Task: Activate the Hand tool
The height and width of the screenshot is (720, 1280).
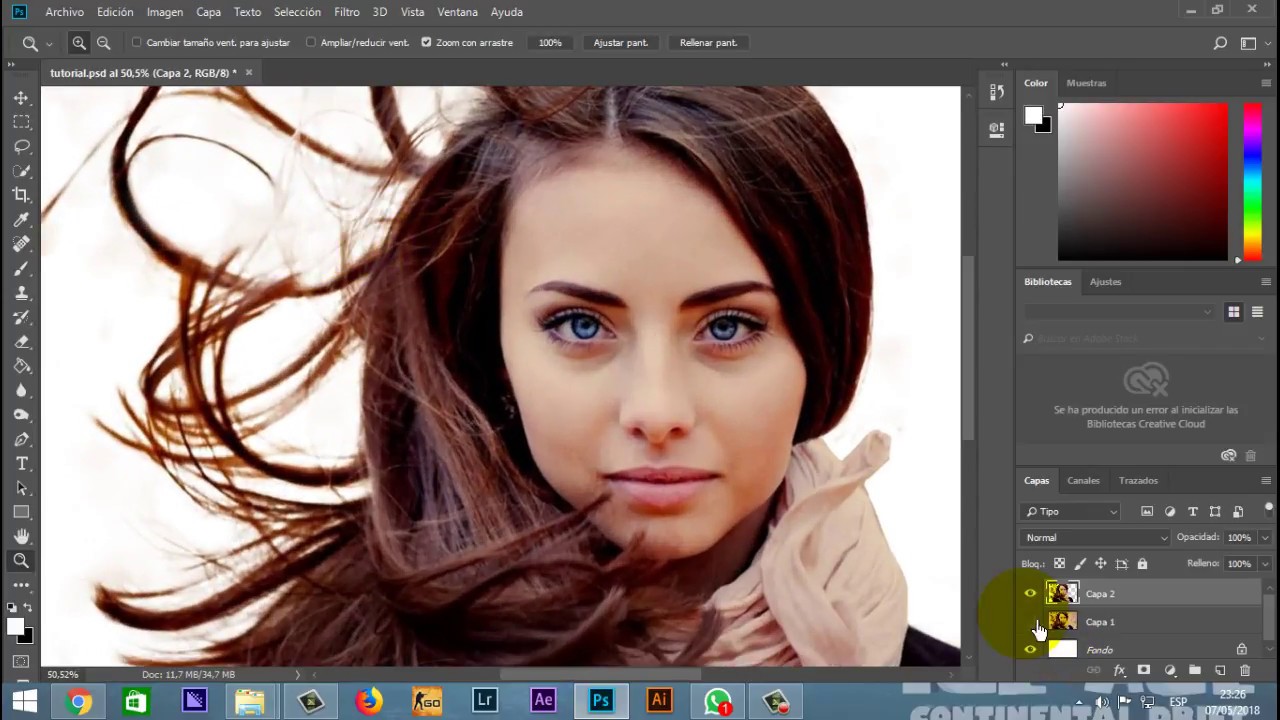Action: click(x=21, y=537)
